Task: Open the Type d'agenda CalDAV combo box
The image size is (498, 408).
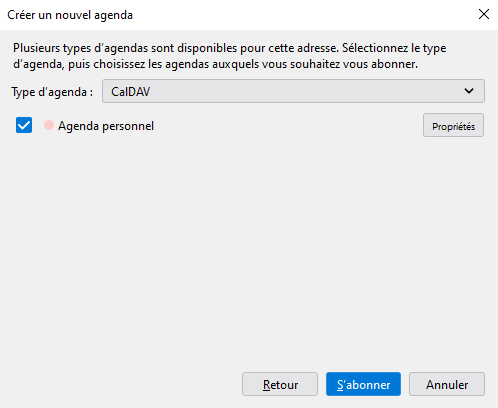Action: click(x=293, y=91)
